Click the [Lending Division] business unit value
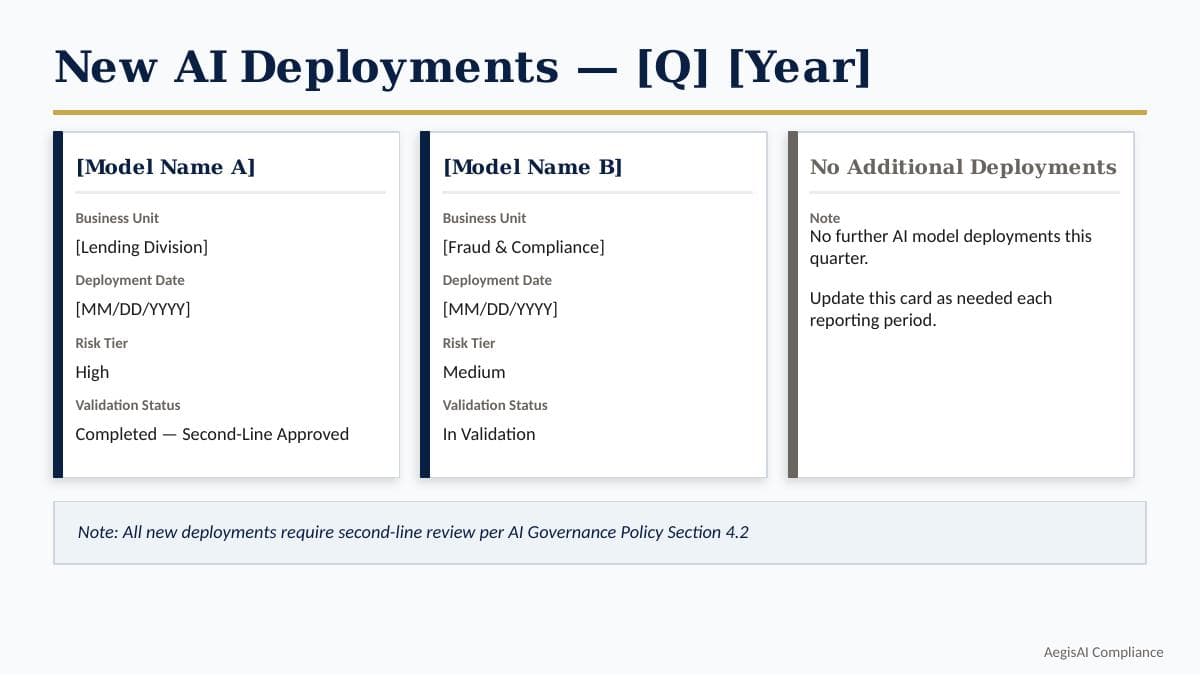Screen dimensions: 1200x676 (142, 247)
